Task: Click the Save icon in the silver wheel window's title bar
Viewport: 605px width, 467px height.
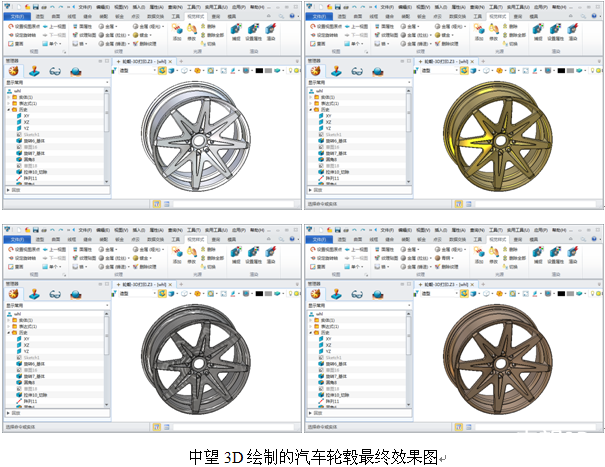Action: (34, 5)
